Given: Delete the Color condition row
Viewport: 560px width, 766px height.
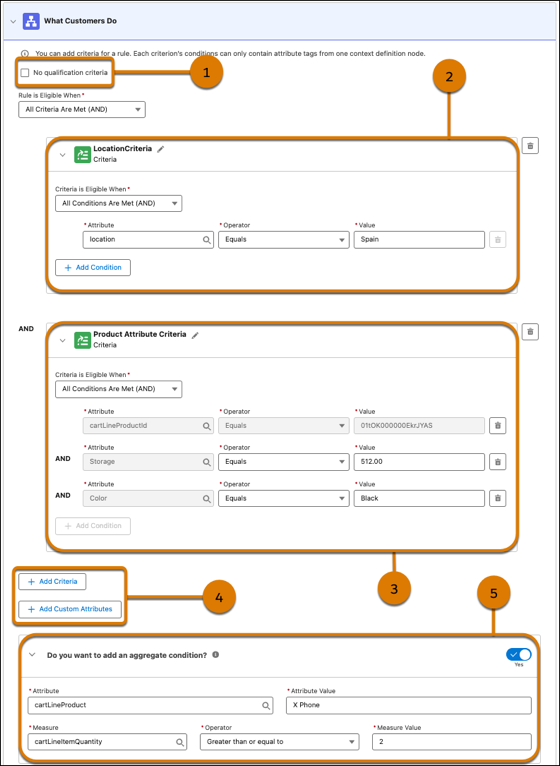Looking at the screenshot, I should coord(498,498).
